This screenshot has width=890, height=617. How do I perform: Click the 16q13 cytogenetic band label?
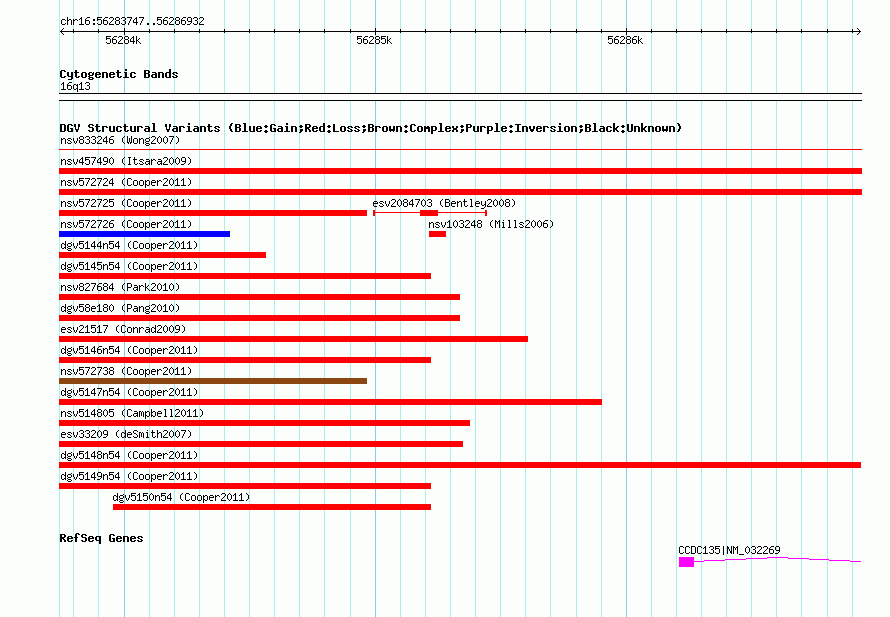point(75,86)
